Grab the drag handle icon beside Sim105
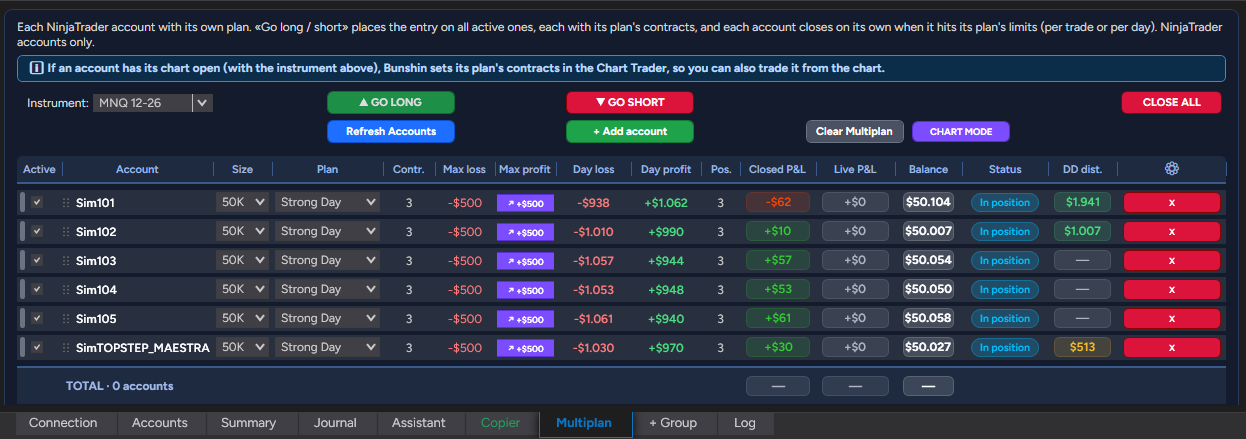This screenshot has height=439, width=1246. point(67,318)
